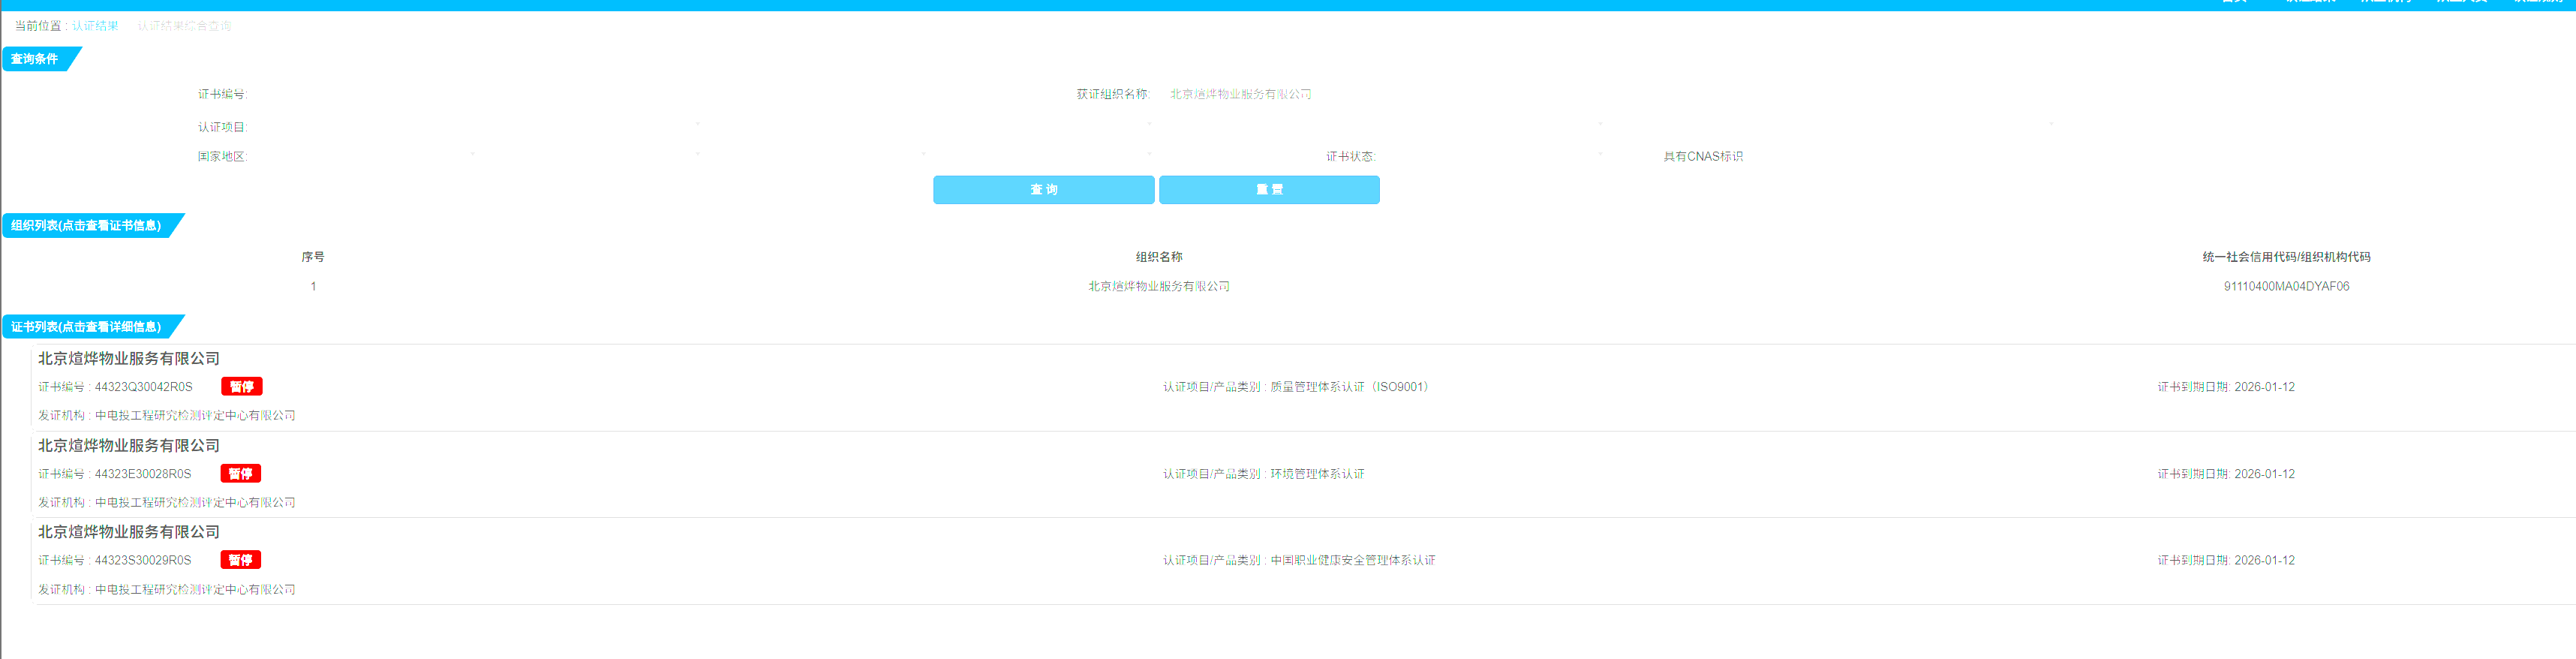Click 环境管理体系认证 project text
Screen dimensions: 2576x659
click(x=1317, y=474)
